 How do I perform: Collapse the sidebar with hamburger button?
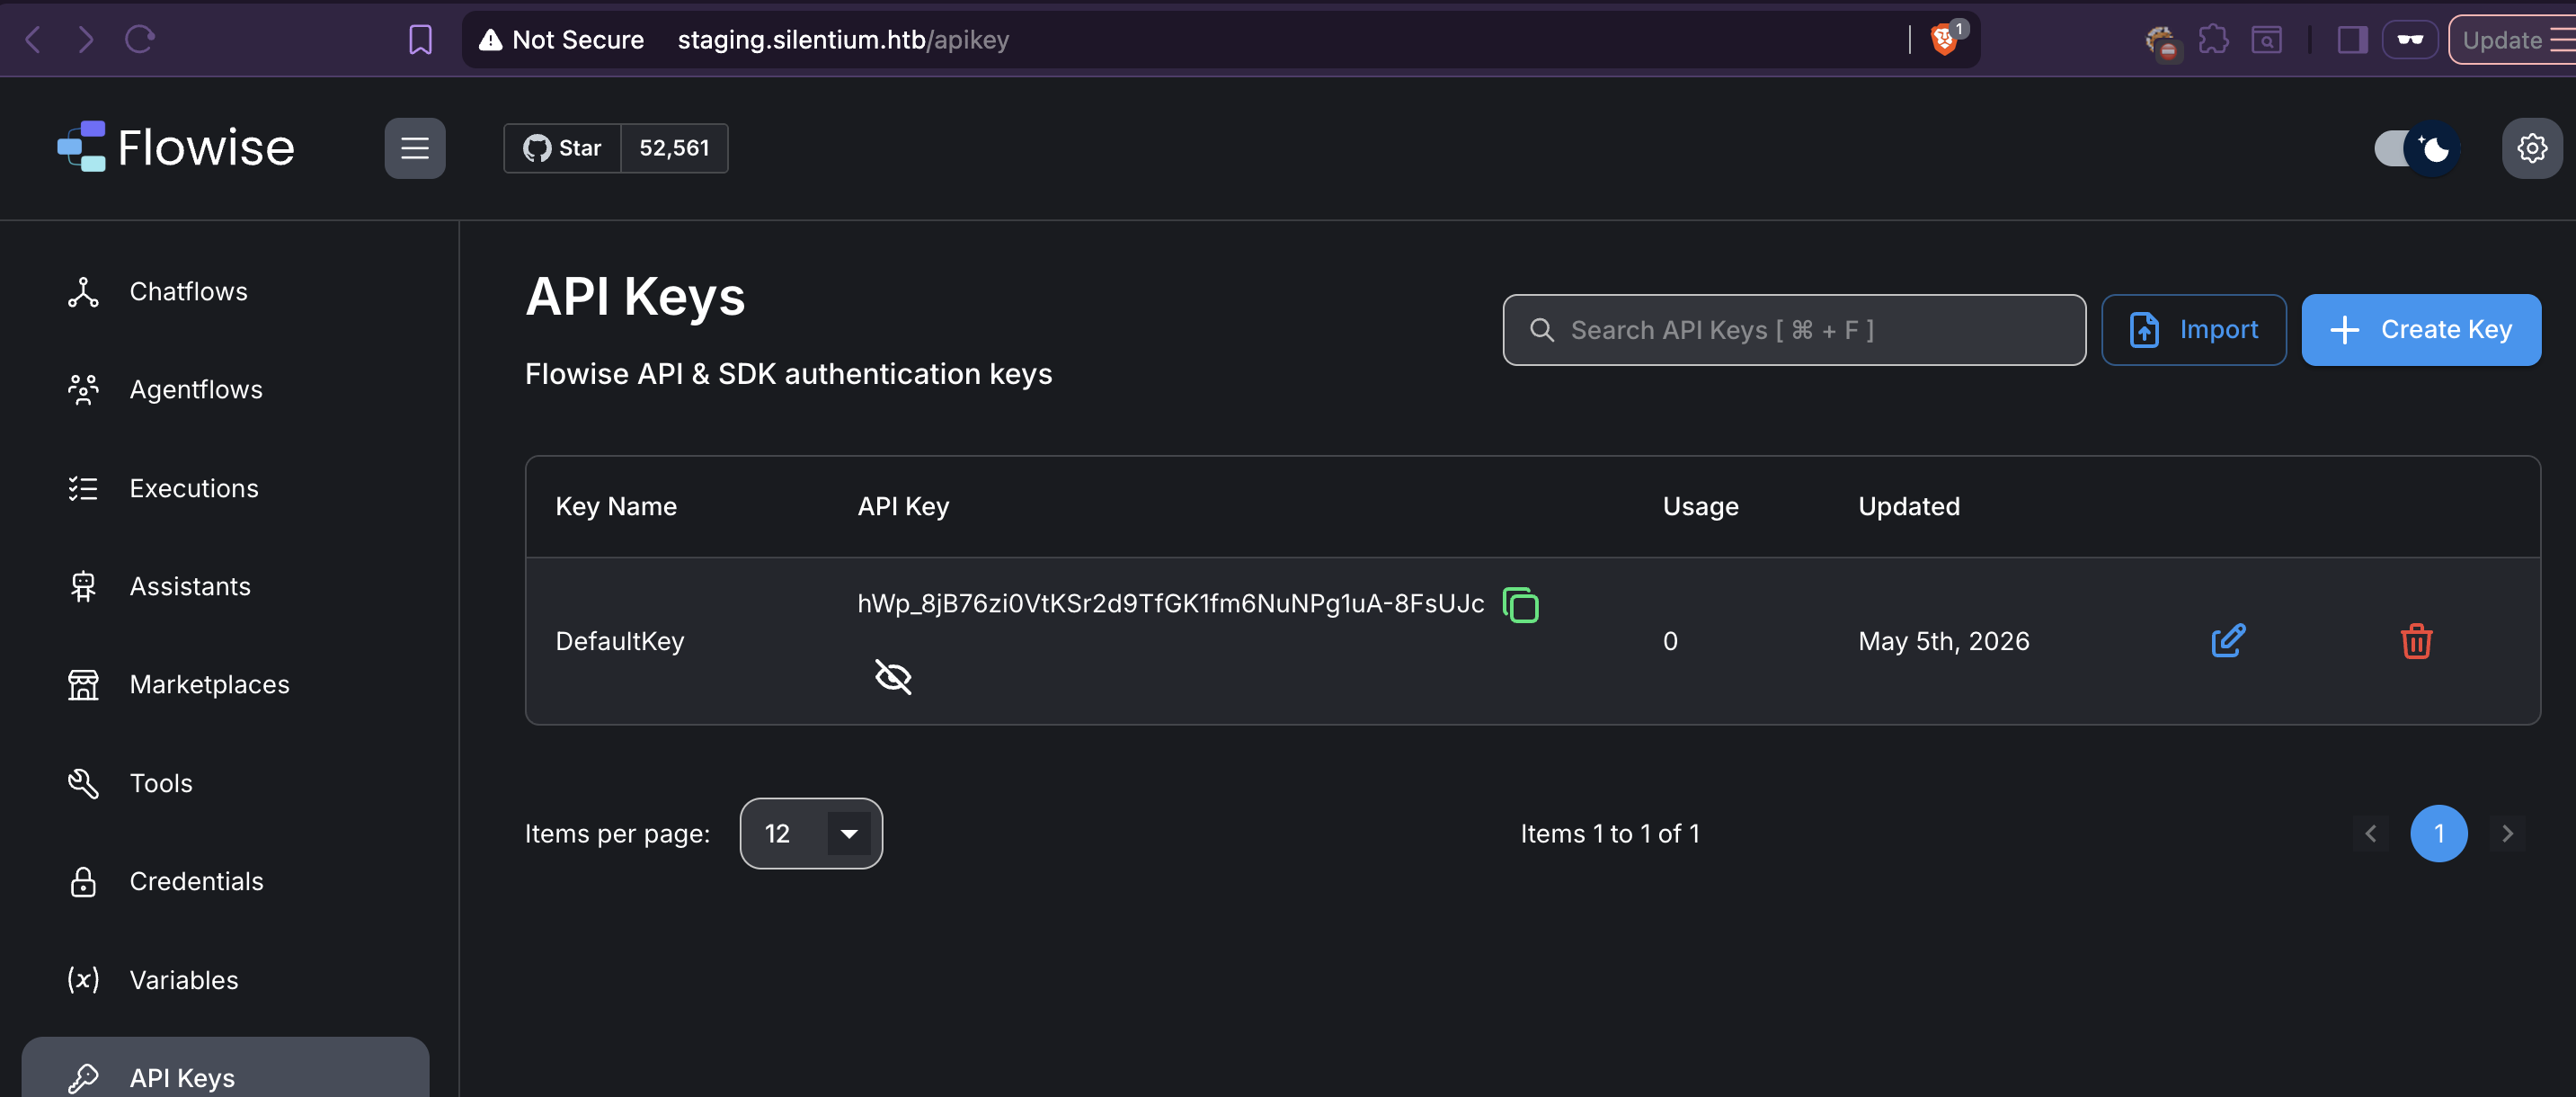[x=415, y=149]
